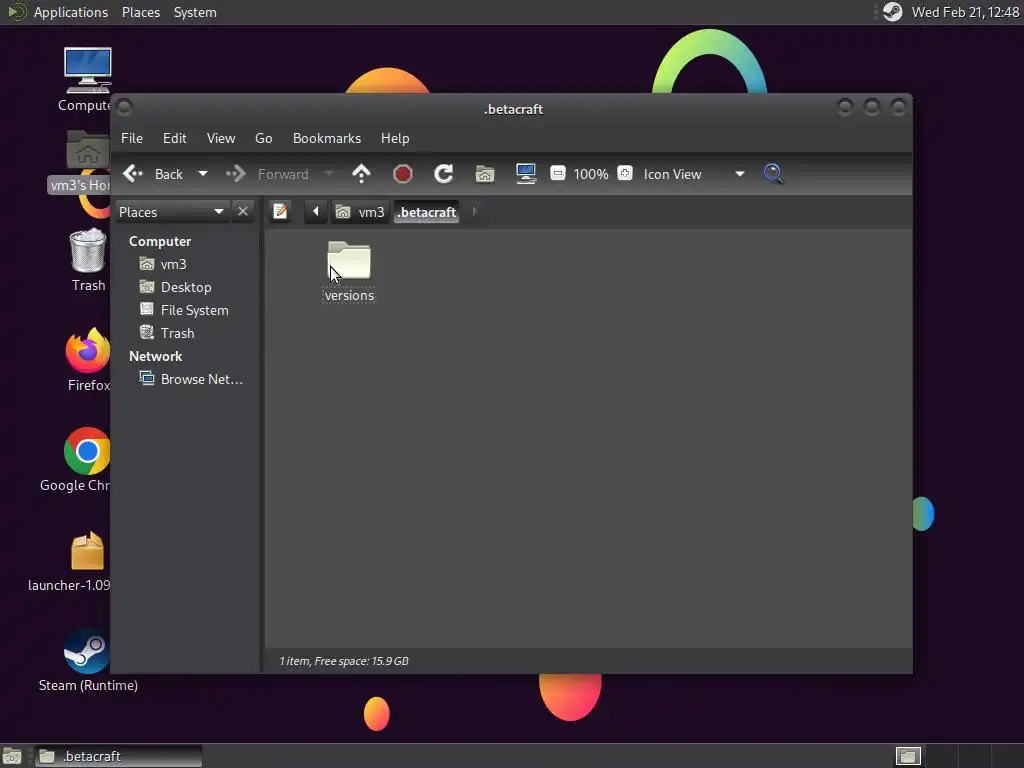Open the window menu button at title bar left
This screenshot has height=768, width=1024.
pyautogui.click(x=125, y=106)
